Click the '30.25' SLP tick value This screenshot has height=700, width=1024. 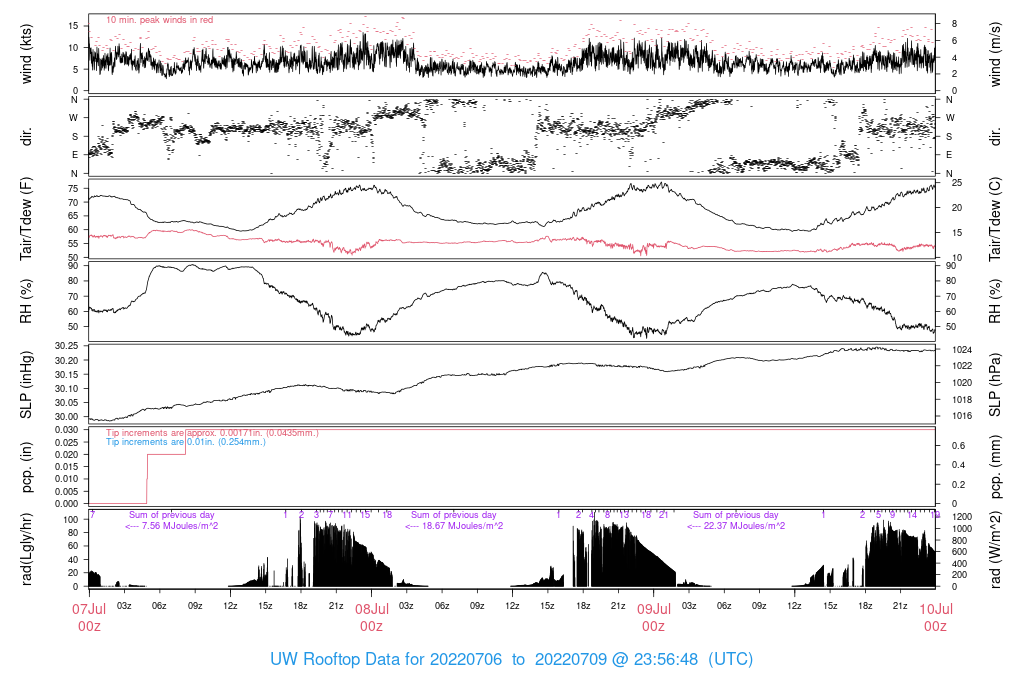point(67,346)
